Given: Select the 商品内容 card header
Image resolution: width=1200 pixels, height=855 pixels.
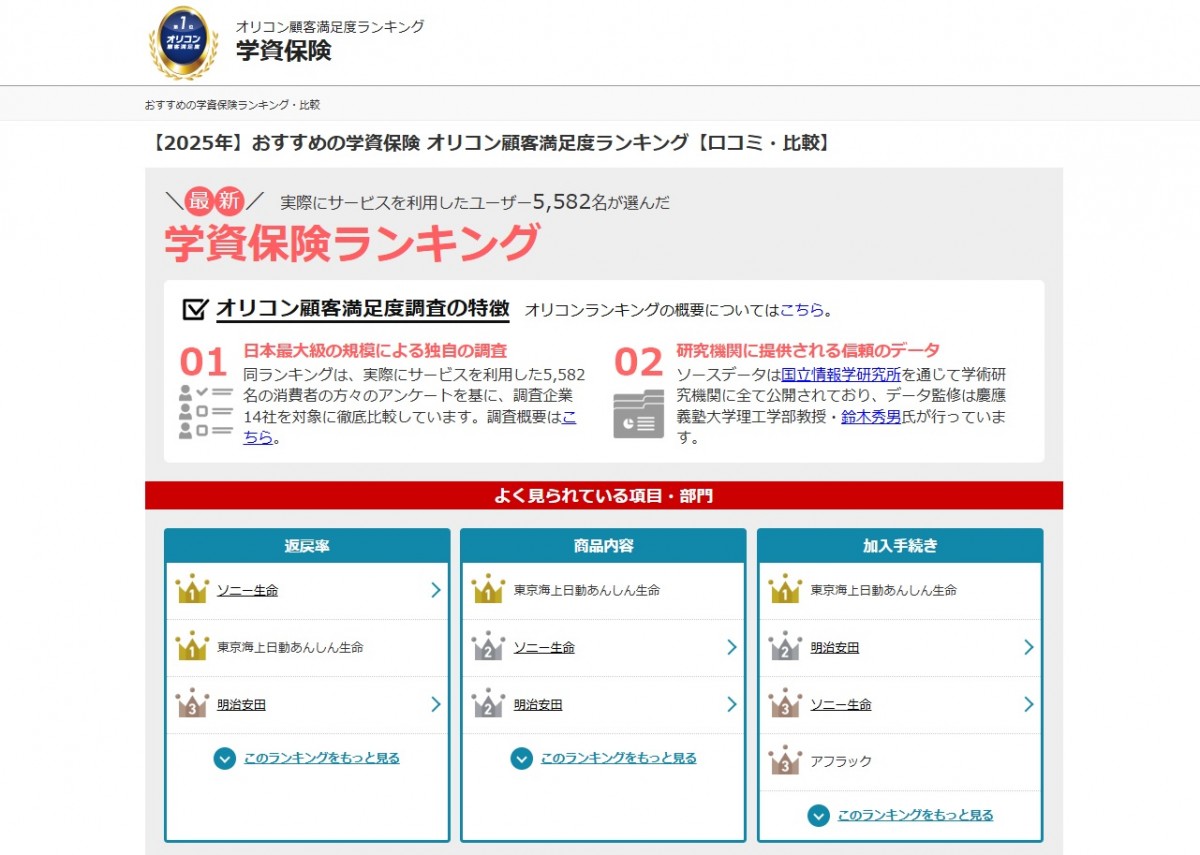Looking at the screenshot, I should 603,546.
